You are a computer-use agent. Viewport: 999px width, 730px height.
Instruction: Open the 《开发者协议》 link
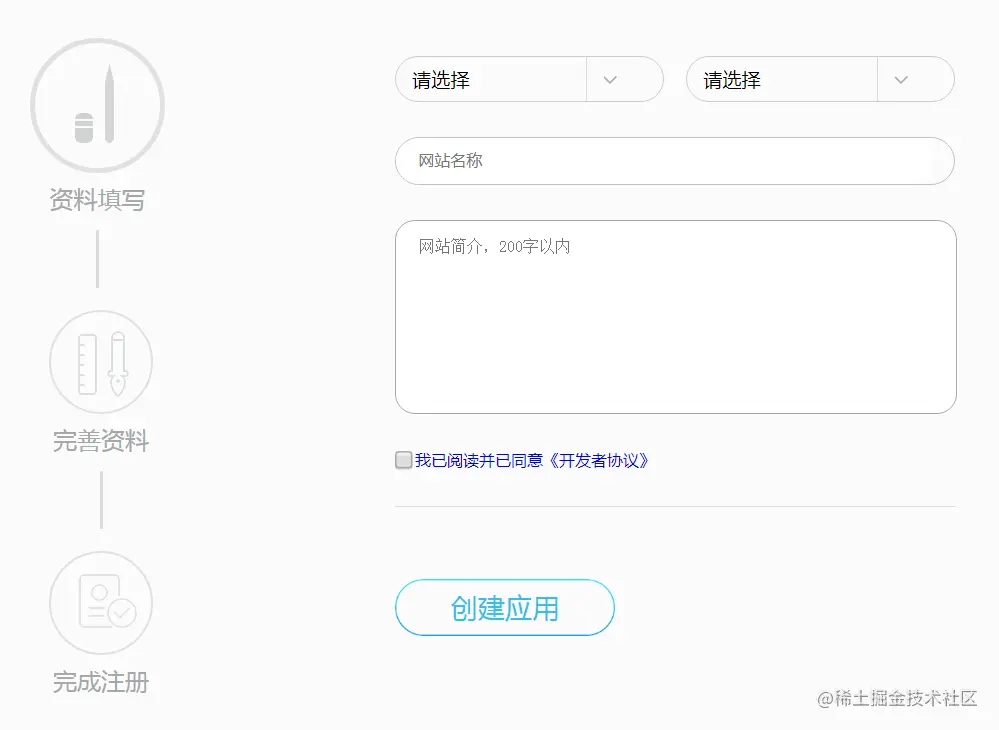pos(599,461)
